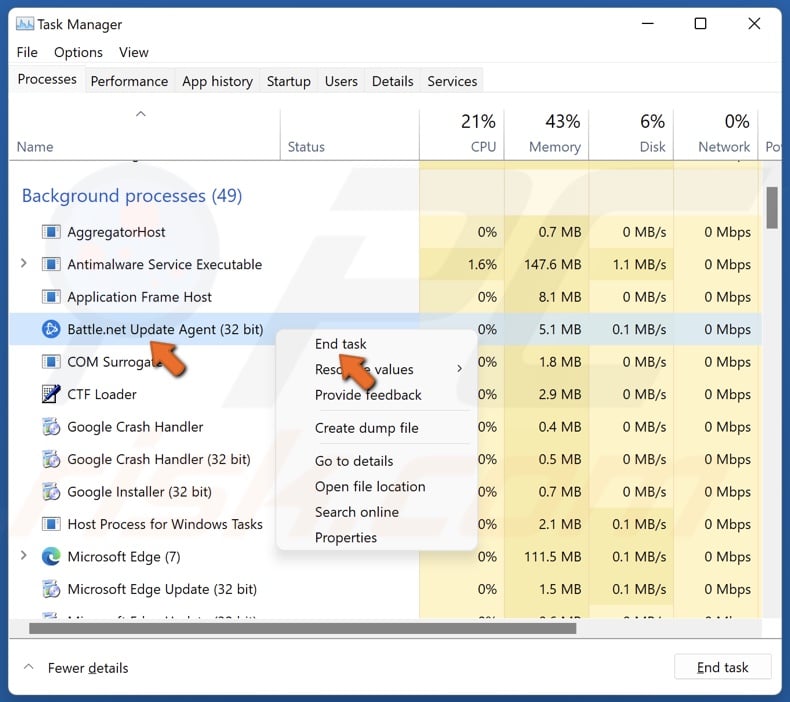Viewport: 790px width, 702px height.
Task: Choose End task in the context menu
Action: click(x=341, y=344)
